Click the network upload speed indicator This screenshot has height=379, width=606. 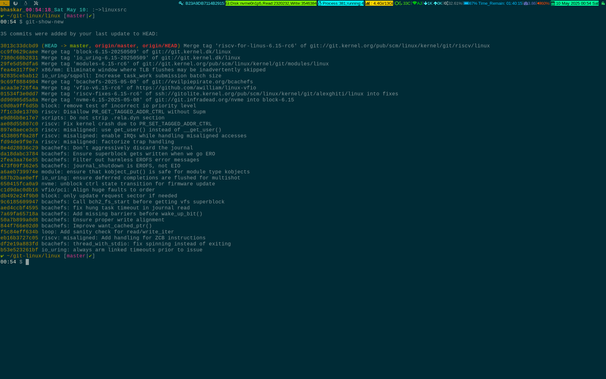pyautogui.click(x=438, y=3)
